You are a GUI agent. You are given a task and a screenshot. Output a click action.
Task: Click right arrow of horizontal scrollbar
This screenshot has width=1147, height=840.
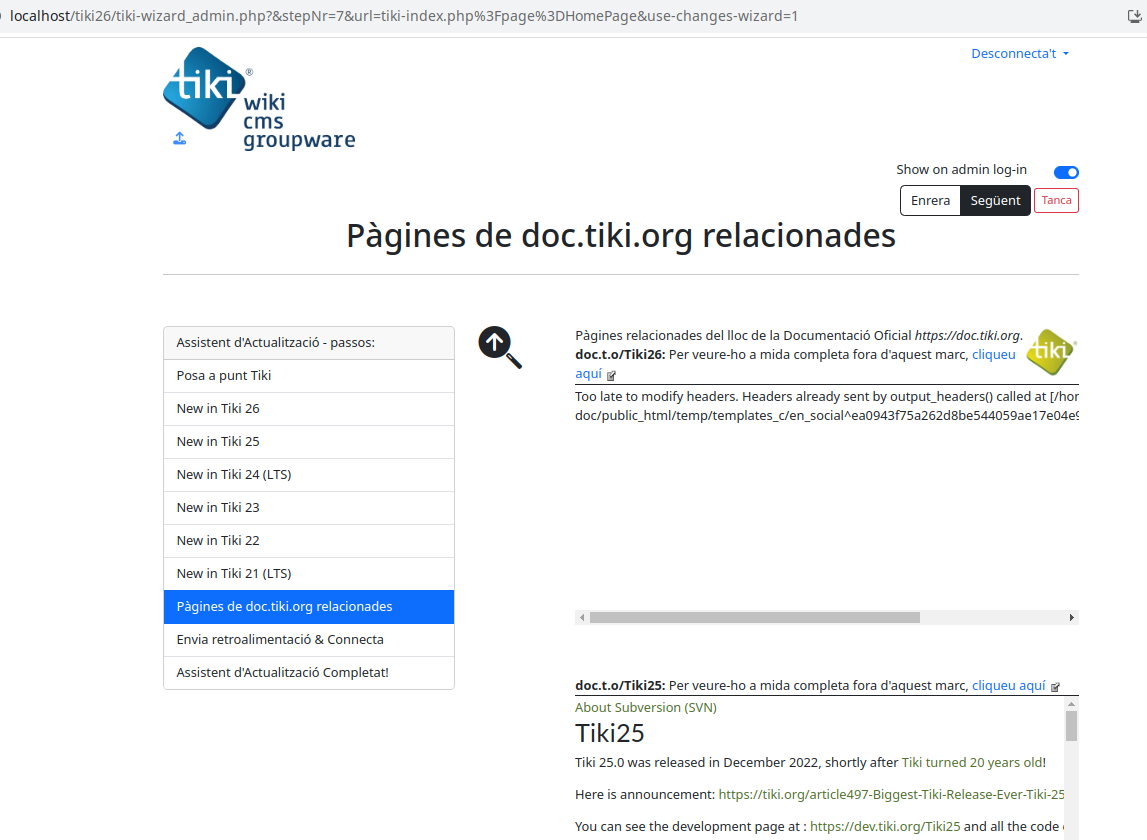[x=1072, y=618]
